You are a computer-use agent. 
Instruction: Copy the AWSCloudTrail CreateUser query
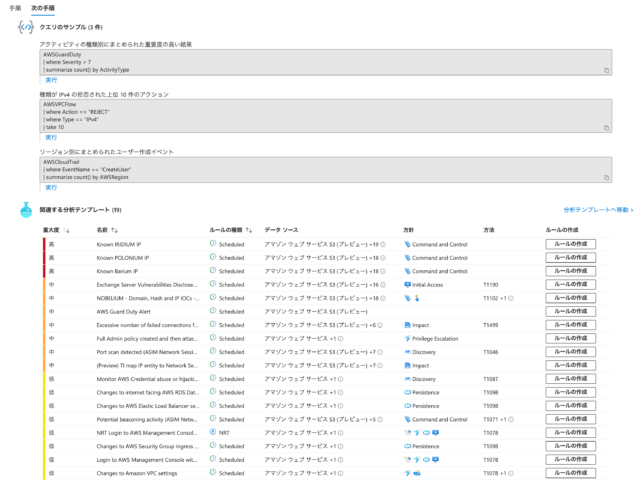[x=606, y=178]
